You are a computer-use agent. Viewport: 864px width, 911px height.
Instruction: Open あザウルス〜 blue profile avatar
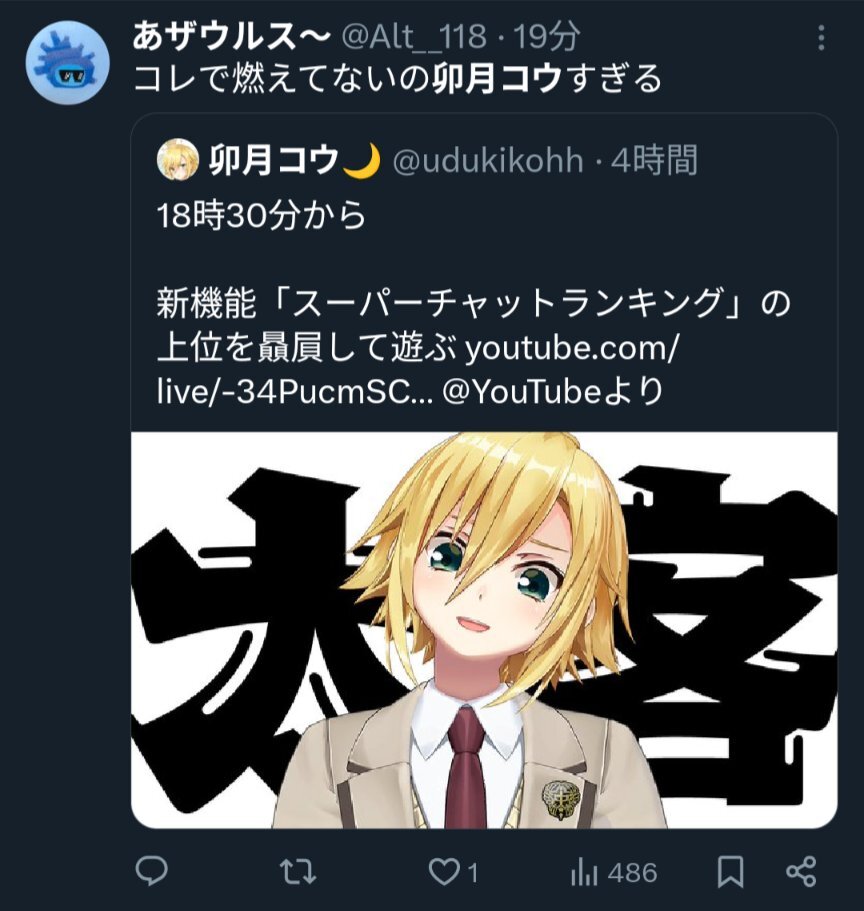click(x=68, y=62)
